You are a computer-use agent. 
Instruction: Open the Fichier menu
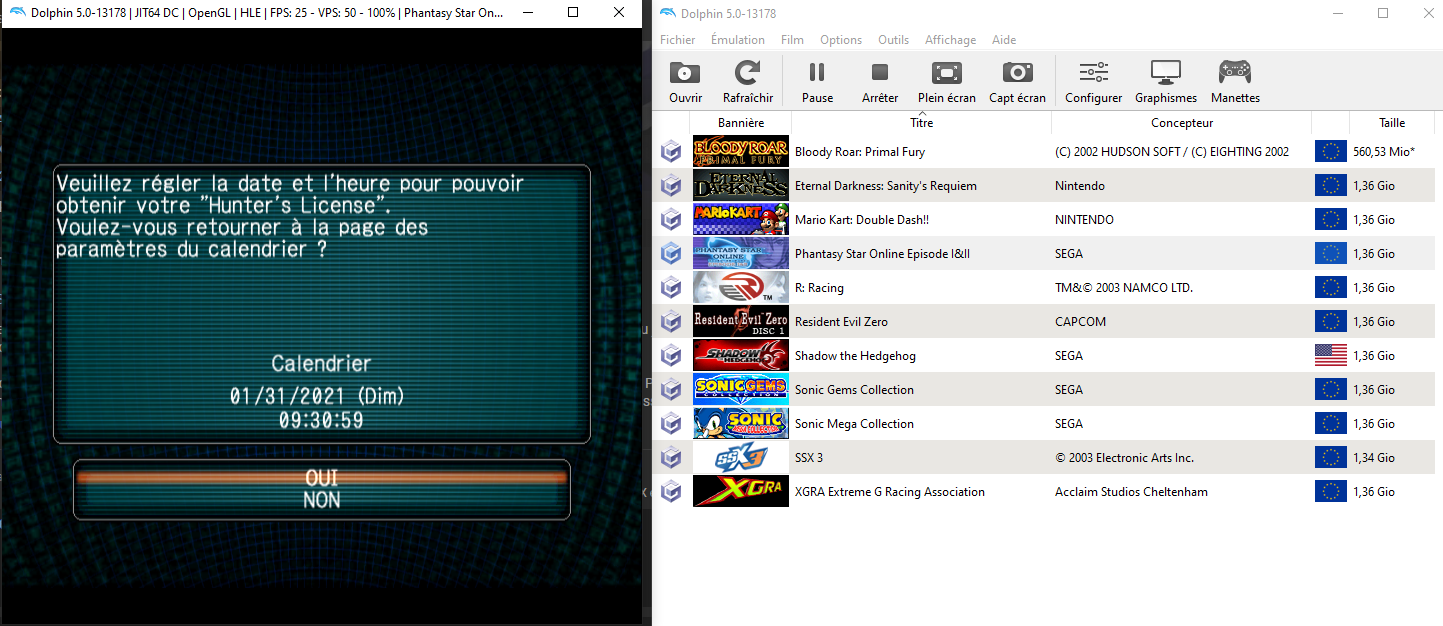click(x=677, y=40)
